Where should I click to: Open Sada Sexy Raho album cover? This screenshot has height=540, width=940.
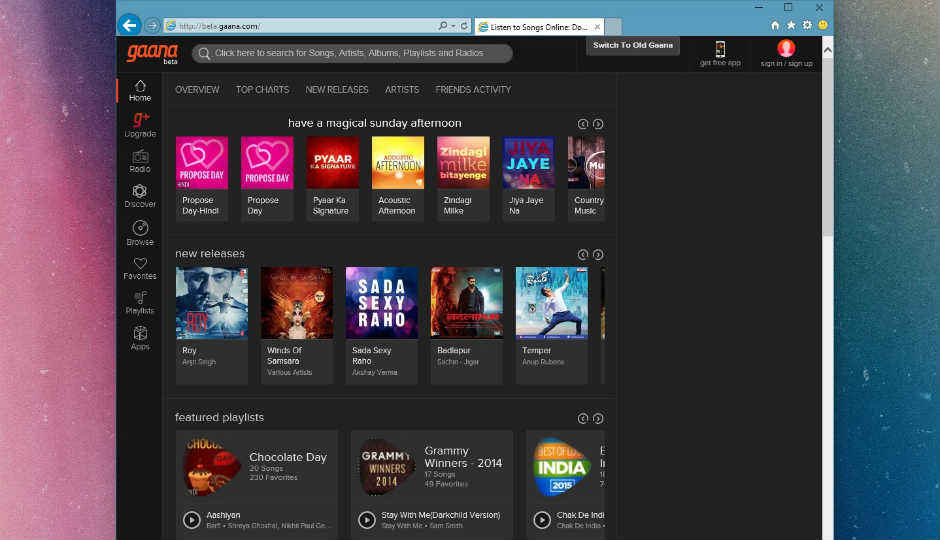pos(382,303)
